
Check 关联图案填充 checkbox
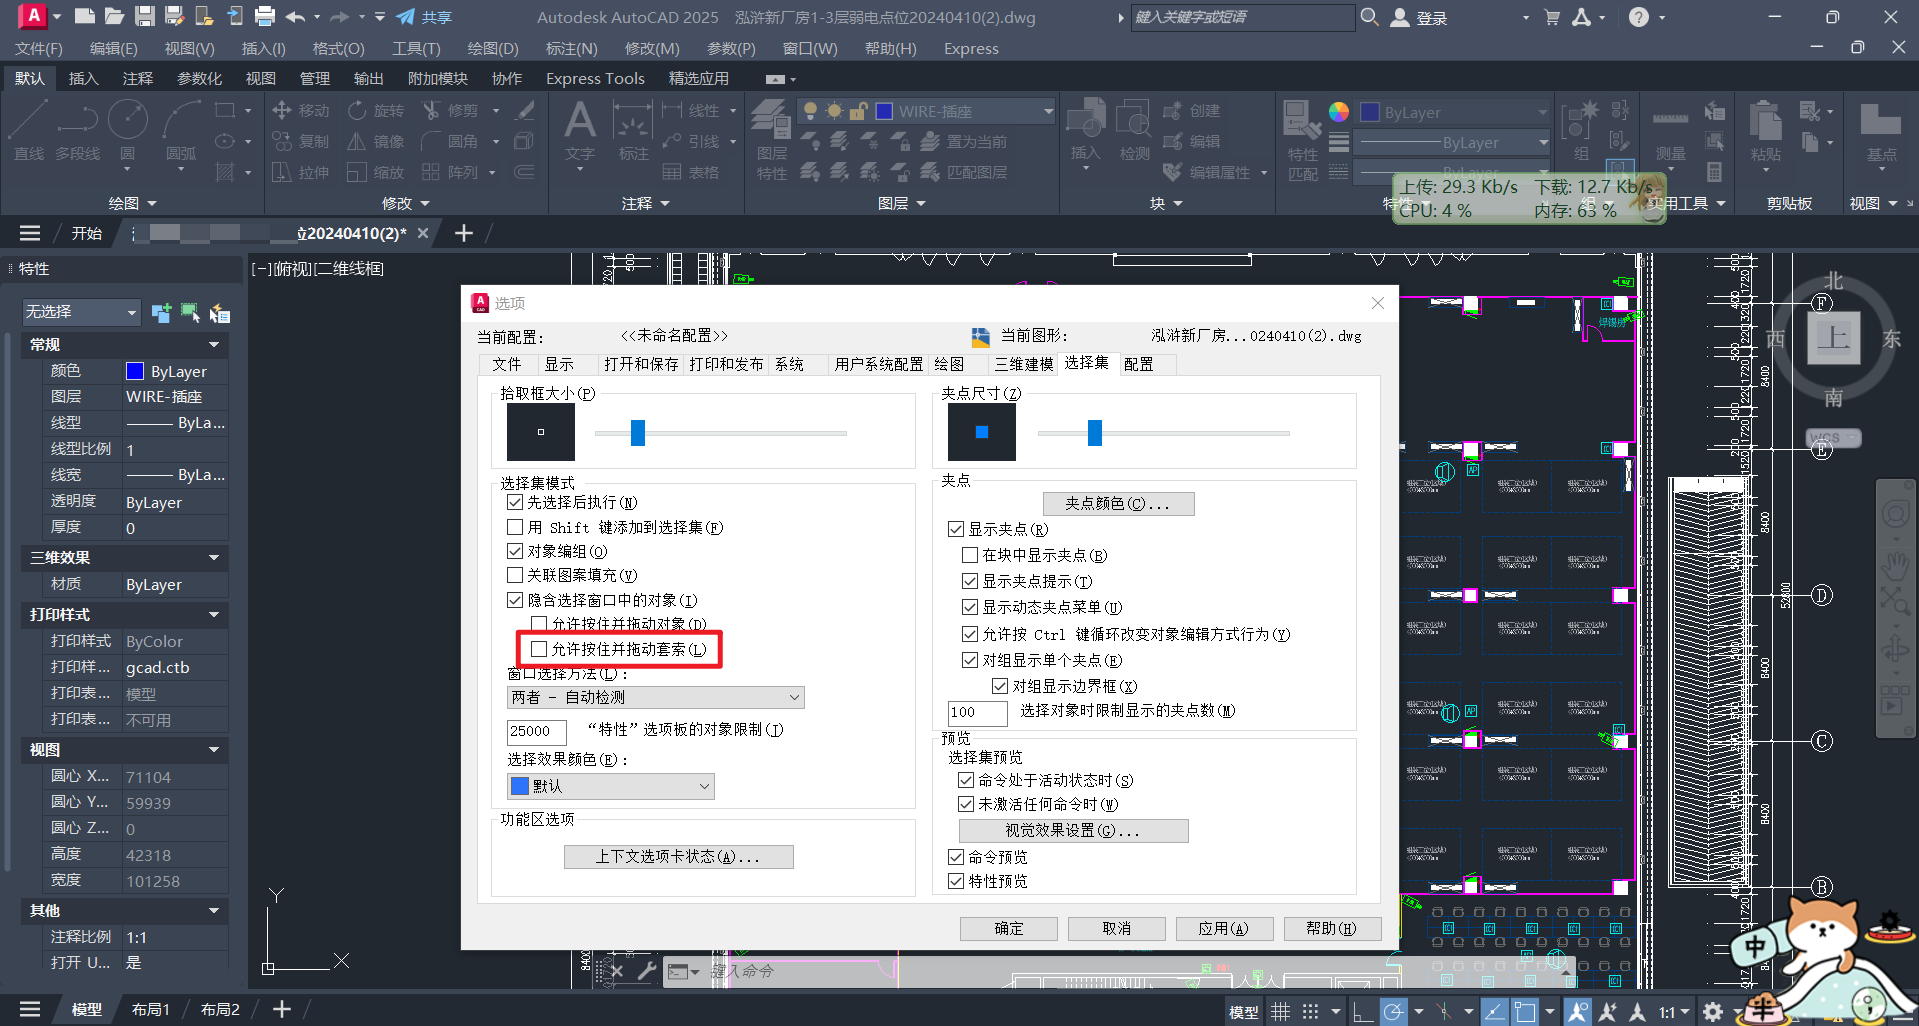tap(515, 575)
